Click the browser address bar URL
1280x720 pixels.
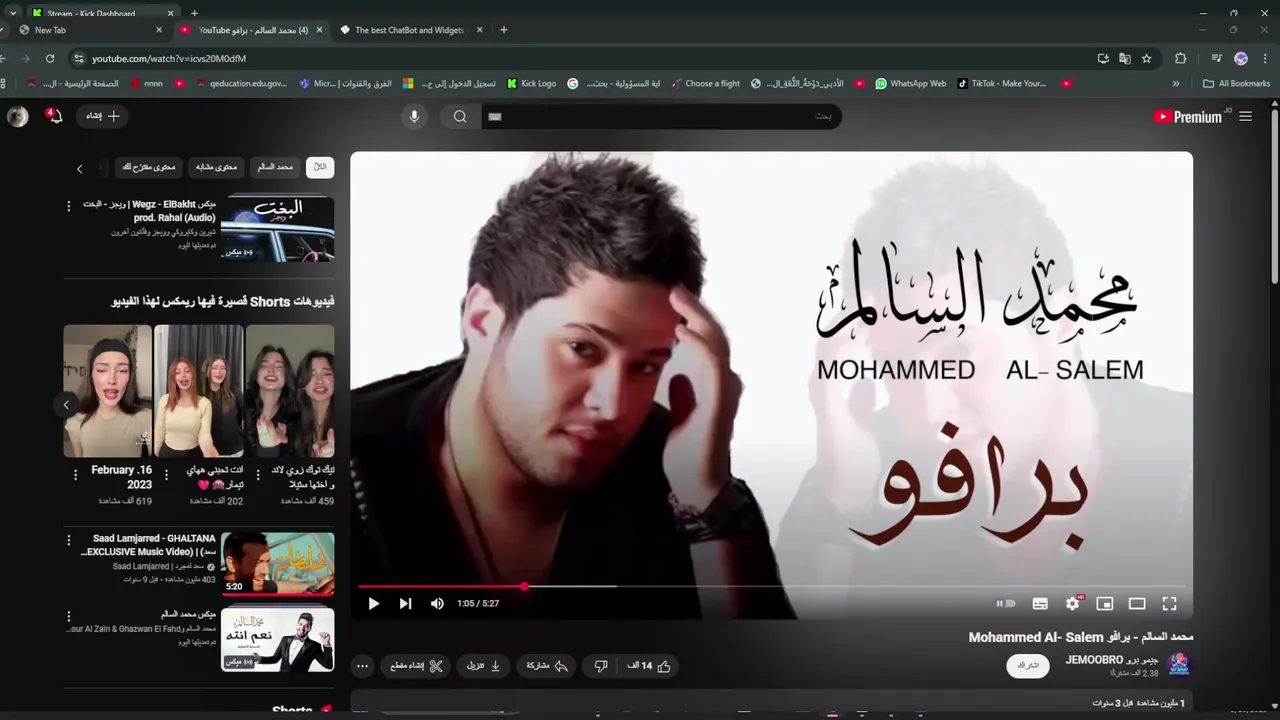(x=169, y=59)
